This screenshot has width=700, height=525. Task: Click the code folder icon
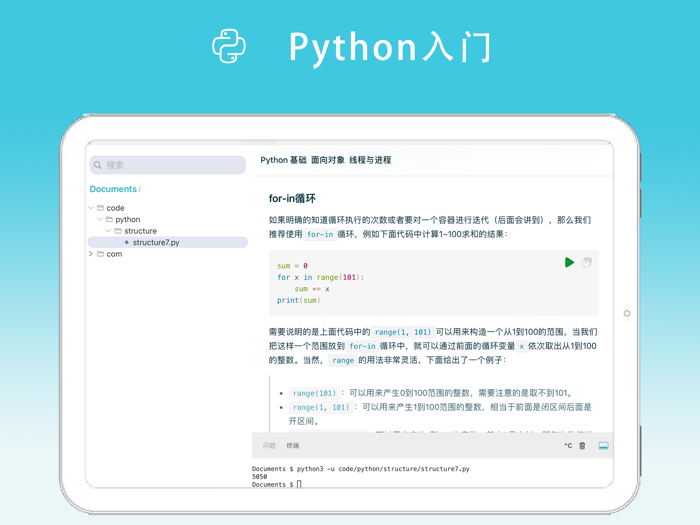[x=100, y=208]
